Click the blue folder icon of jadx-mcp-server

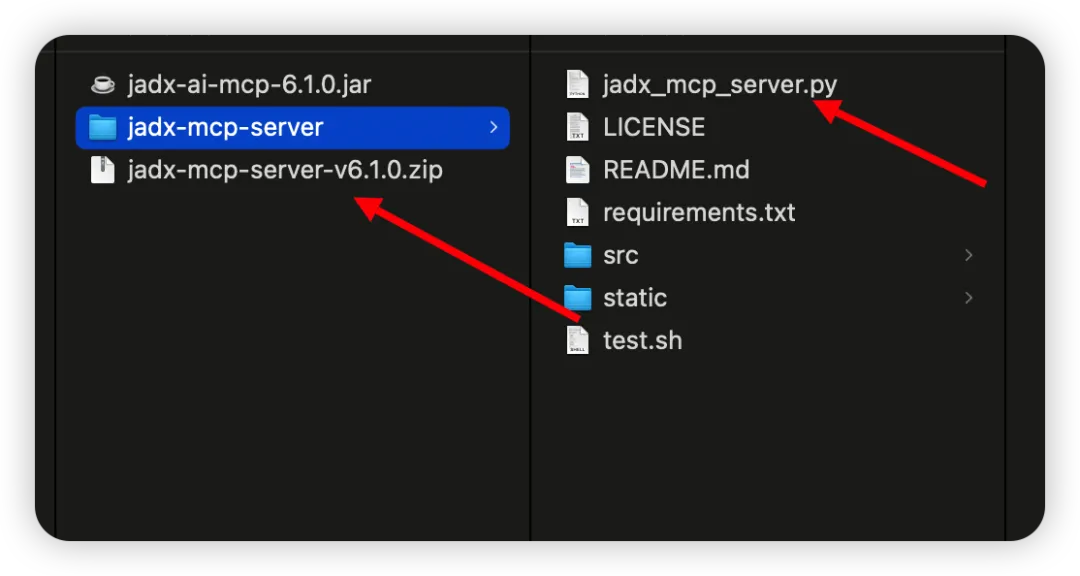[103, 127]
